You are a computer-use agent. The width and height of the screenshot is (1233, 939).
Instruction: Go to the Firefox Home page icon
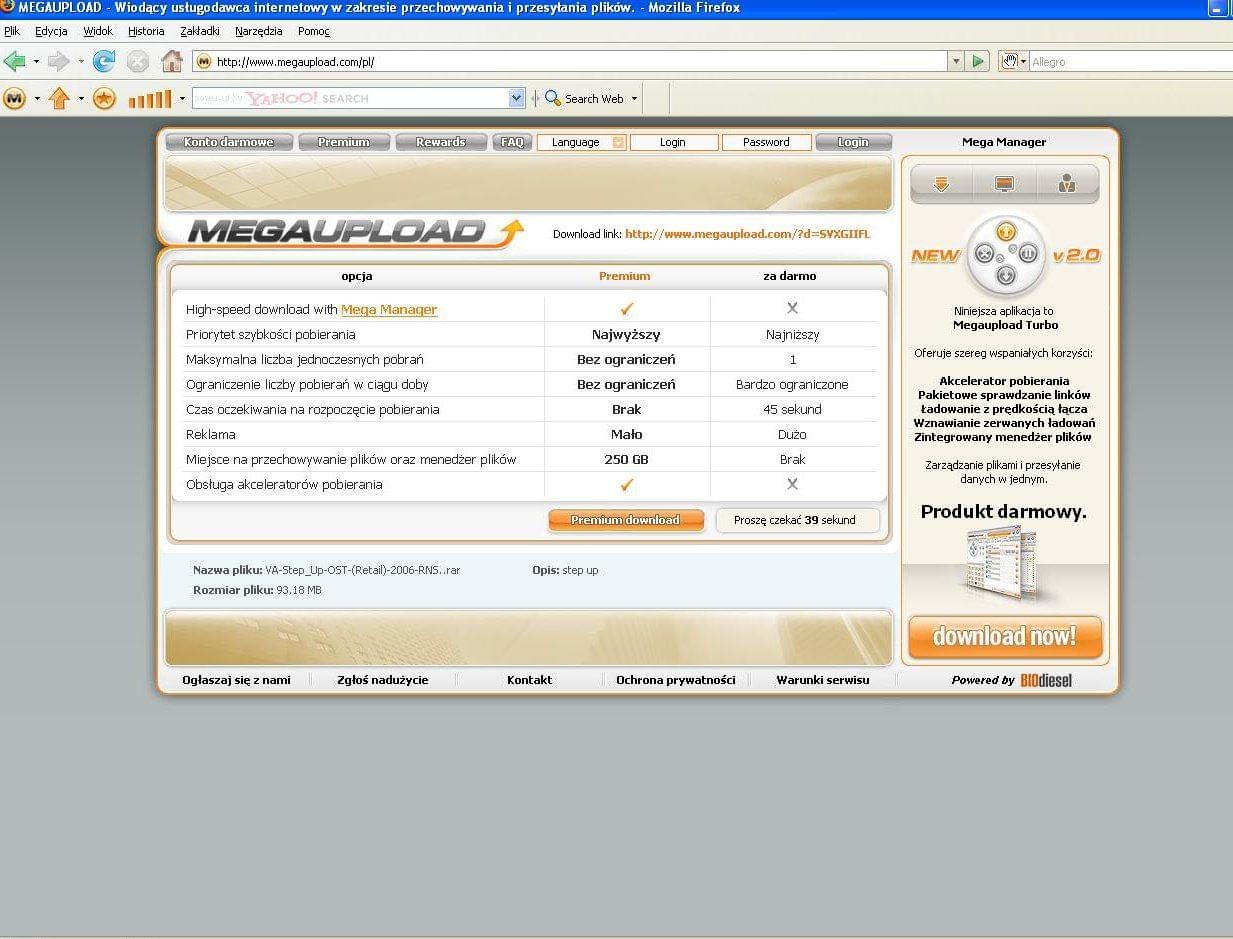172,62
